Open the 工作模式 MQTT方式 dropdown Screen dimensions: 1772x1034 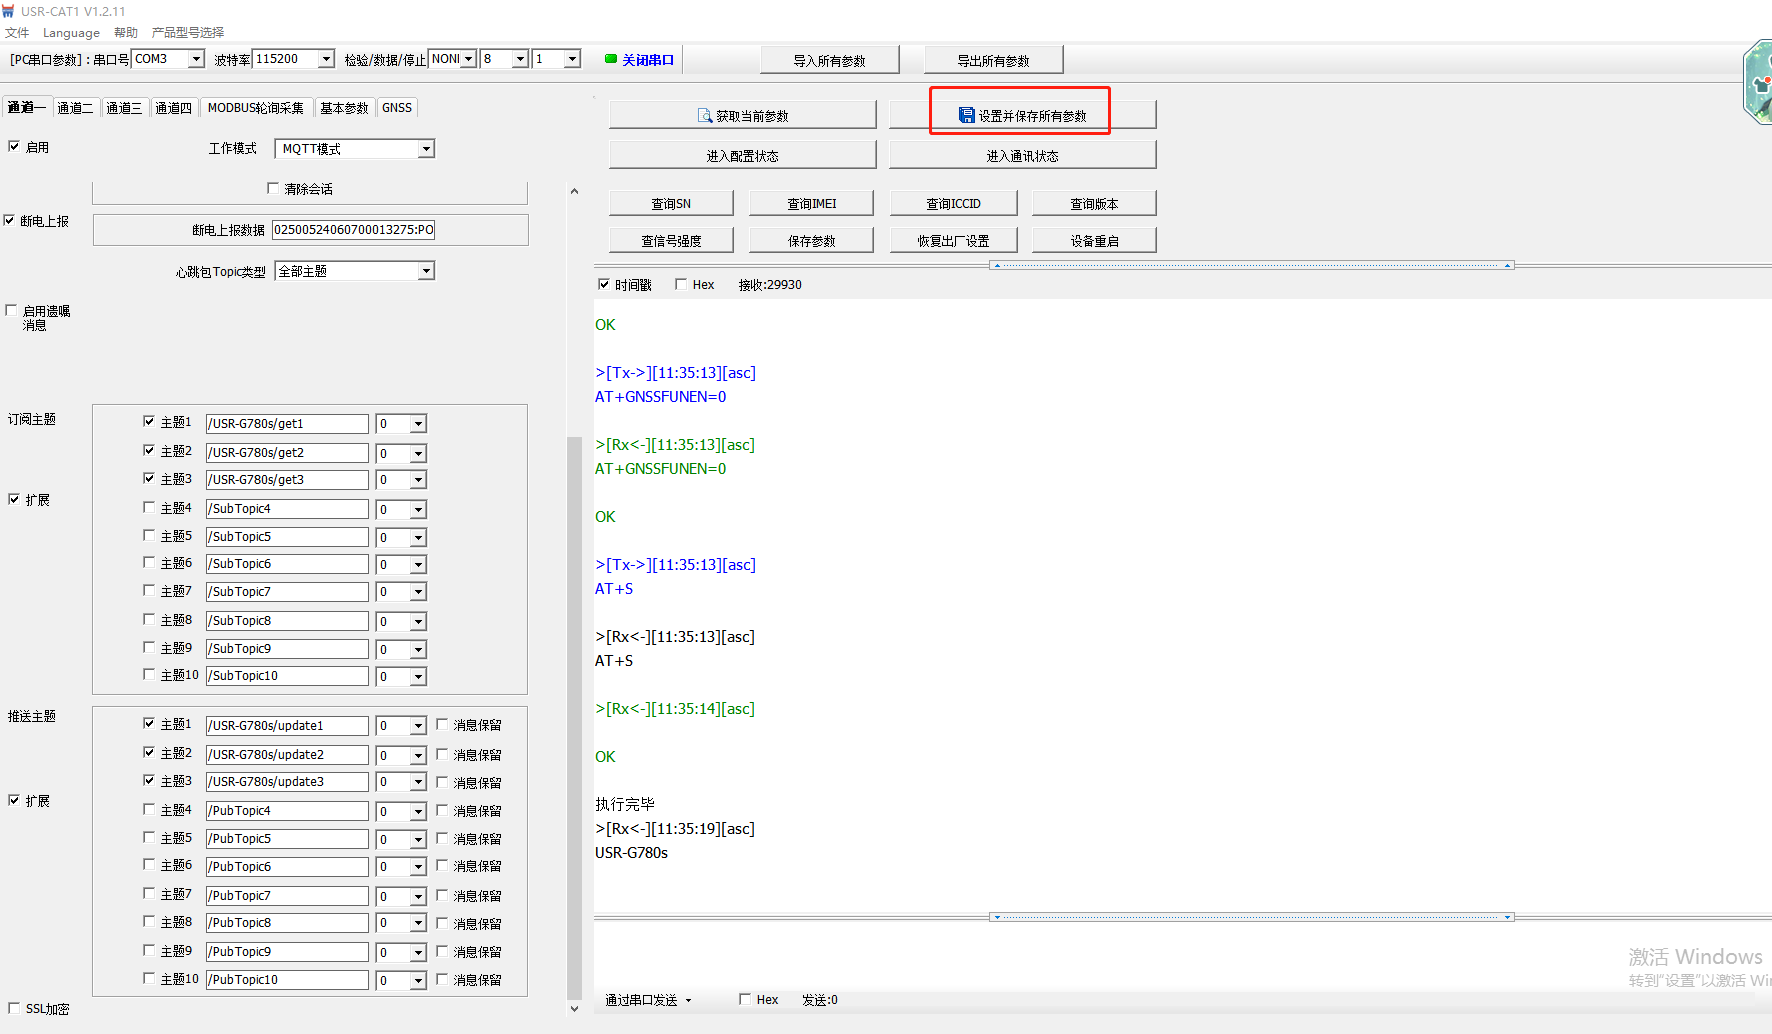coord(426,149)
